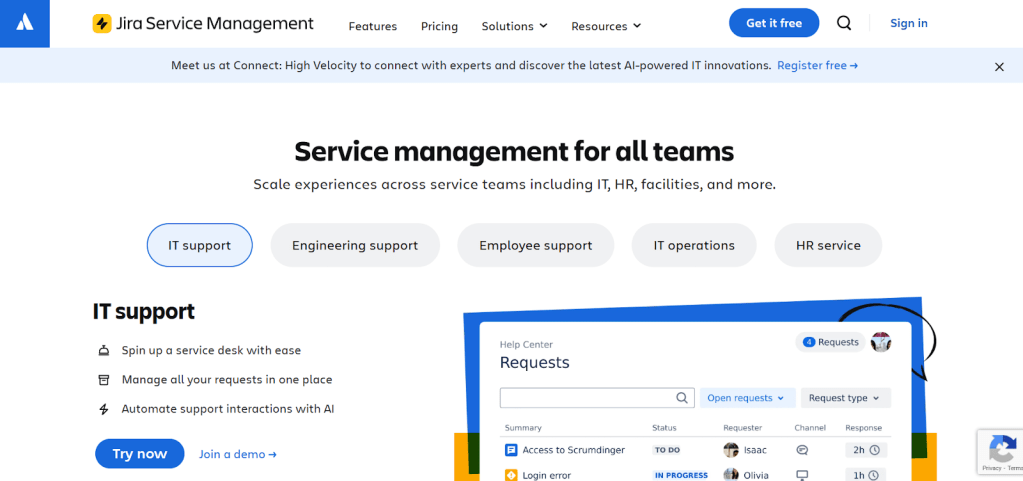
Task: Click the Jira Service Management lightning logo
Action: [102, 24]
